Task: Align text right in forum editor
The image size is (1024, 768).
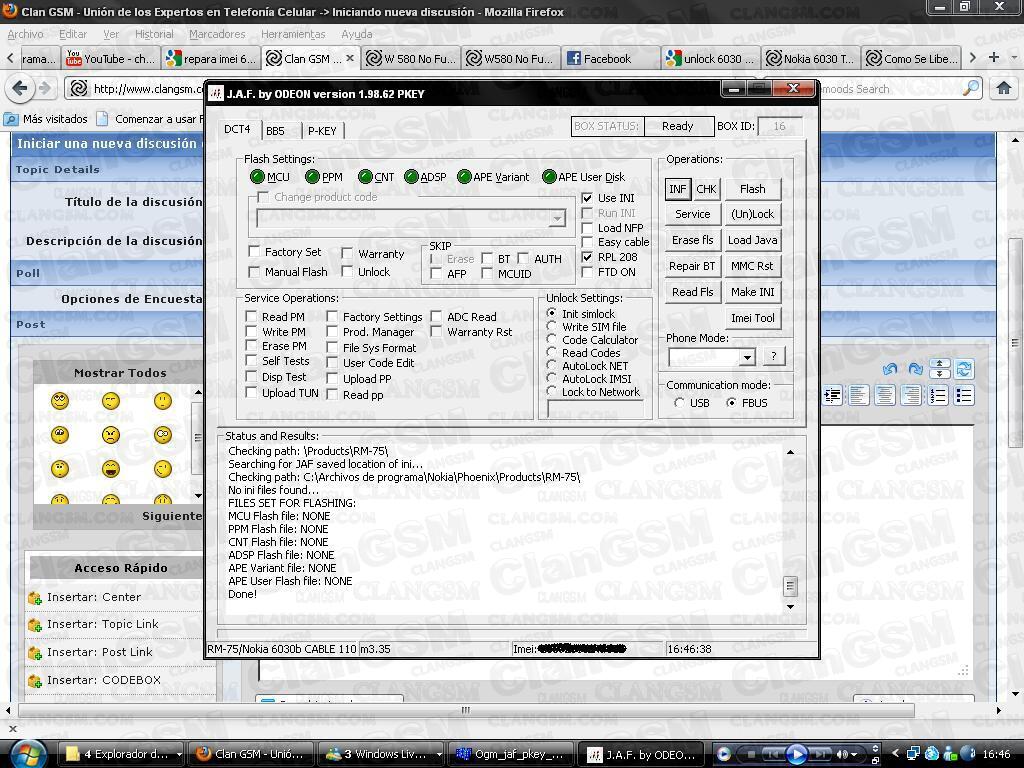Action: (x=910, y=396)
